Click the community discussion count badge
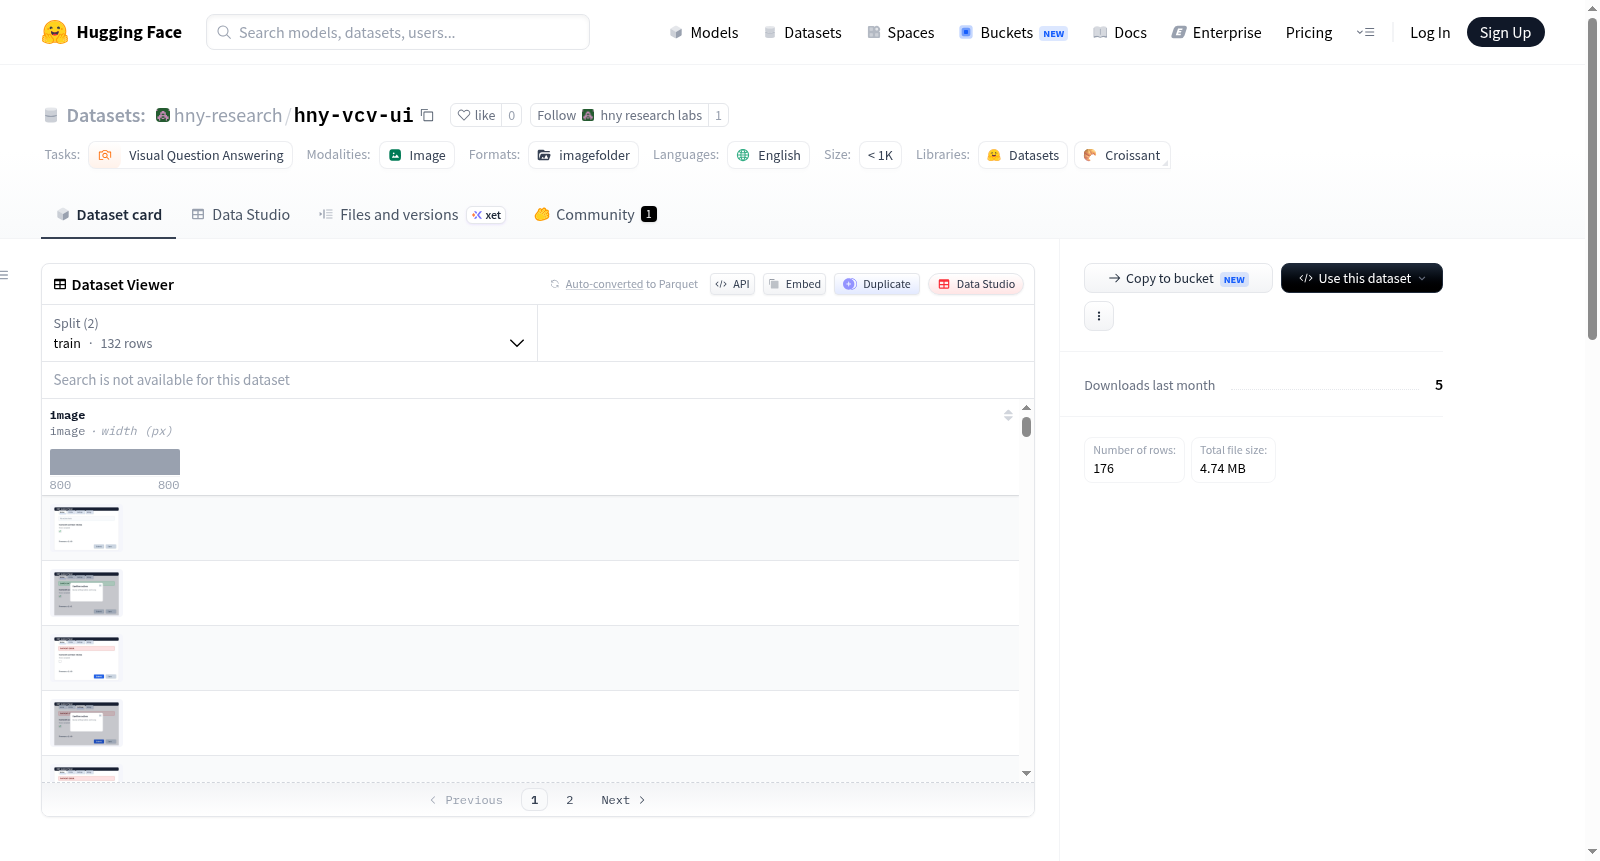Screen dimensions: 1600x861 point(649,214)
